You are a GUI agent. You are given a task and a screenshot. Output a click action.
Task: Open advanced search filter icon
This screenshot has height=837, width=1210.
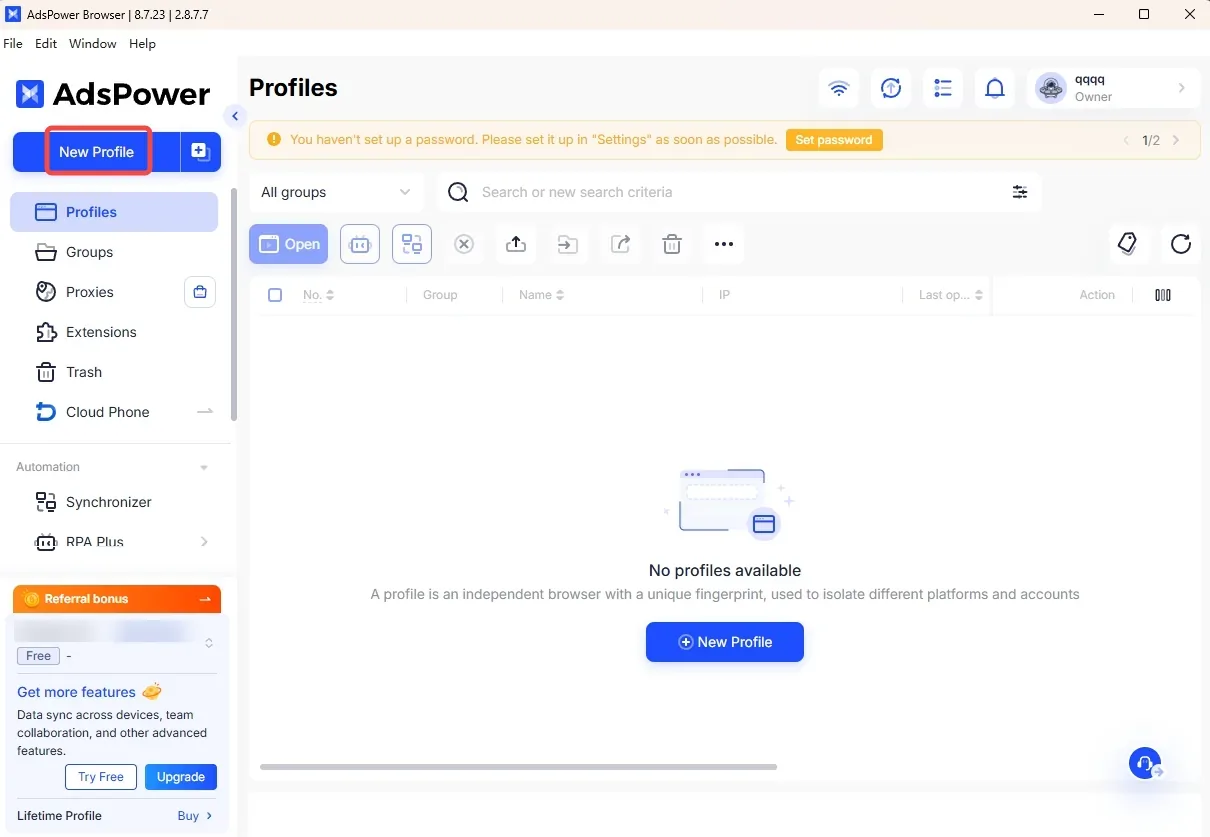(x=1020, y=192)
